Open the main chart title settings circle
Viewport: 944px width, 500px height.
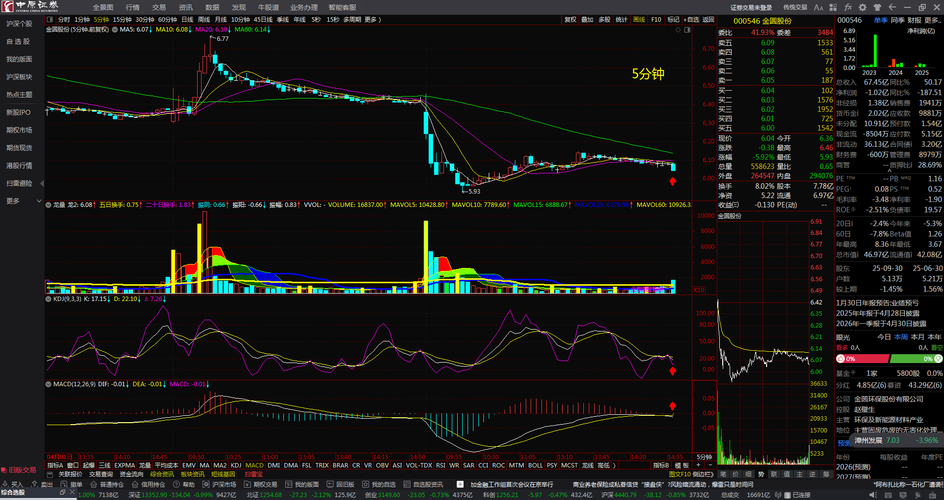[115, 29]
